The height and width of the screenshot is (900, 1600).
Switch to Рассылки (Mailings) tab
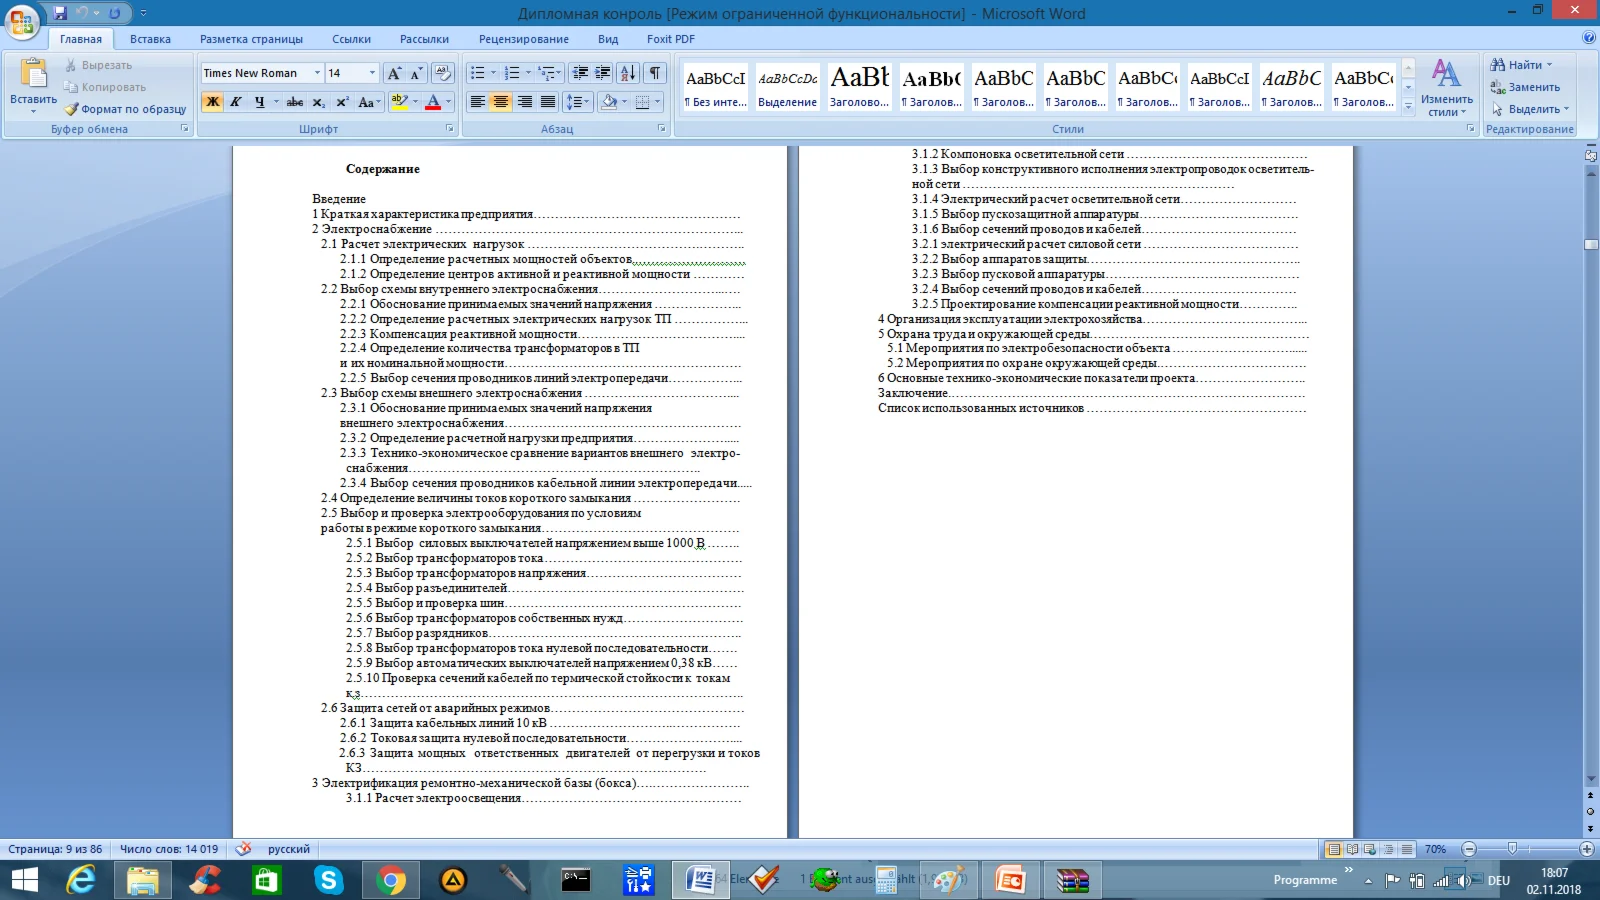coord(424,39)
